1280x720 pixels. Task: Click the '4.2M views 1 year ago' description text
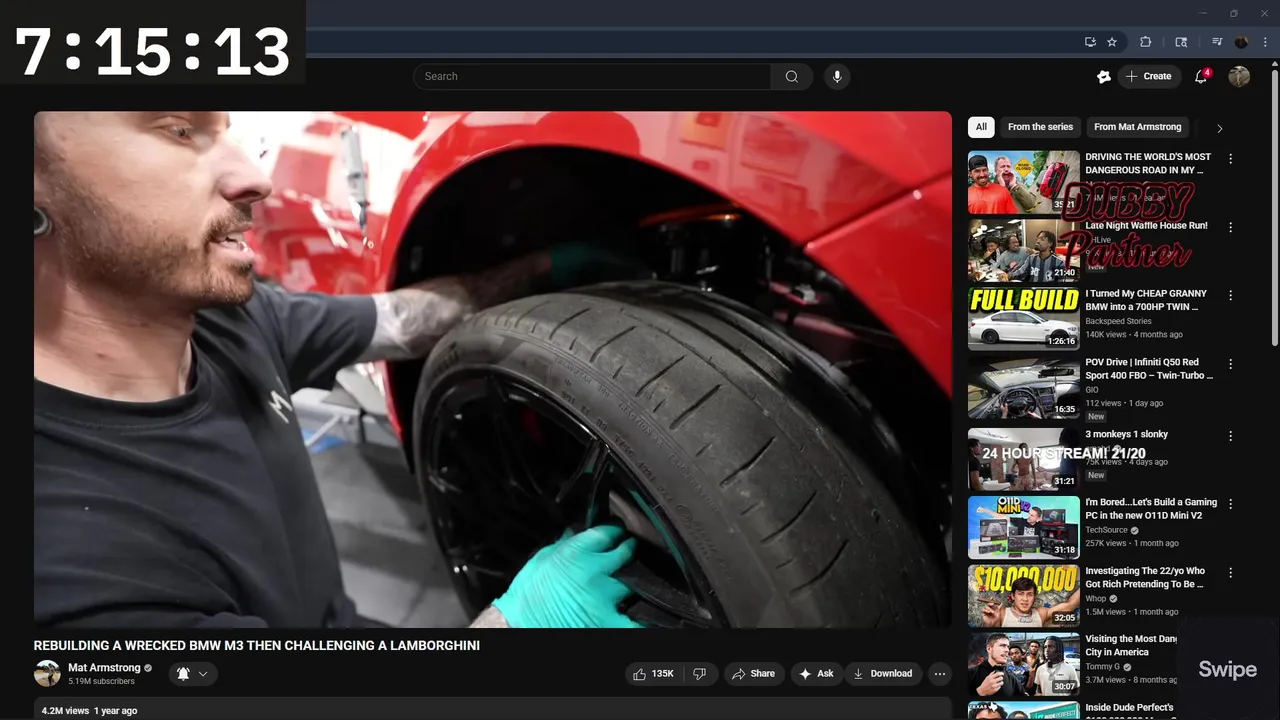point(89,711)
